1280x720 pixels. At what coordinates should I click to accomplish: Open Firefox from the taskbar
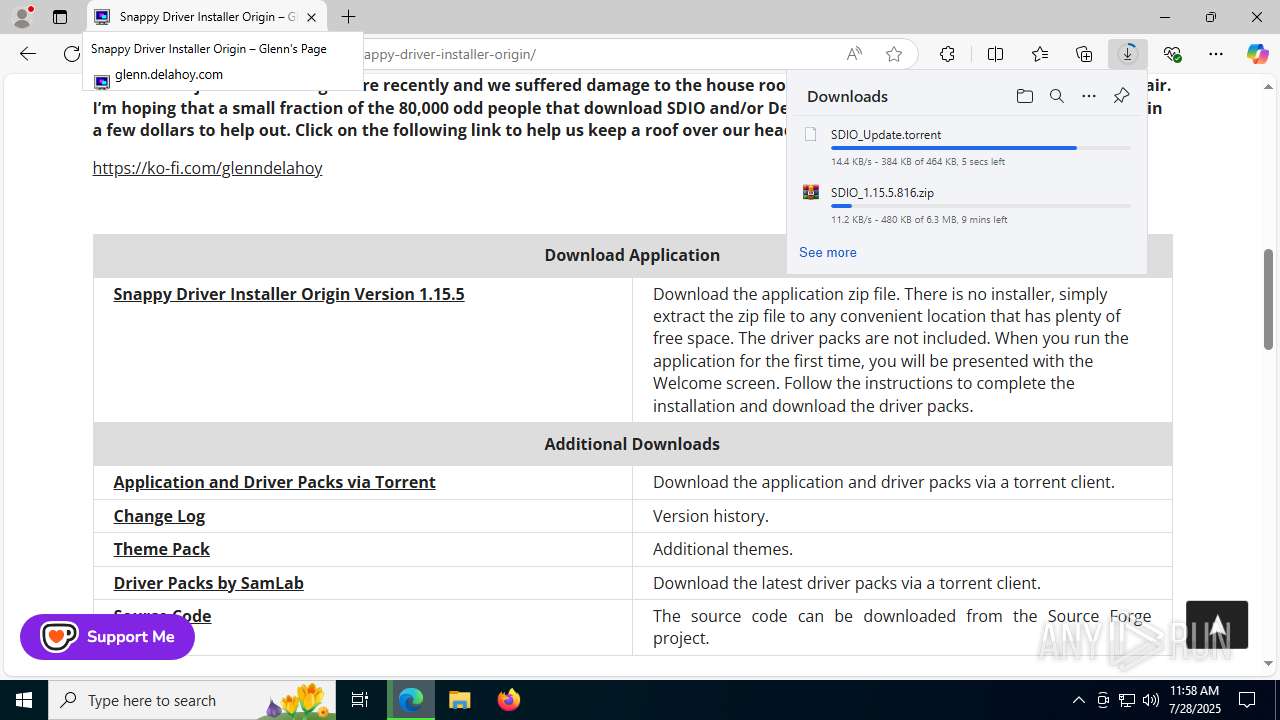coord(508,700)
